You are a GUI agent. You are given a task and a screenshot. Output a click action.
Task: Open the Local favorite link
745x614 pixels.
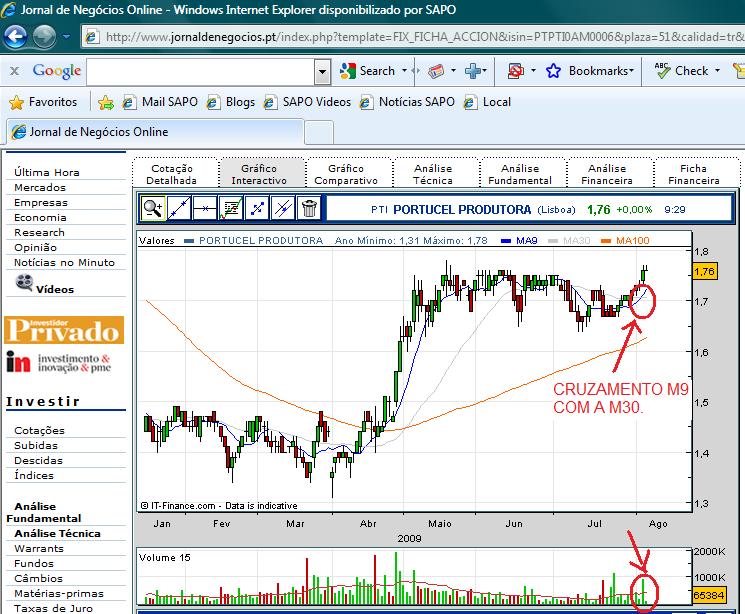click(x=487, y=102)
